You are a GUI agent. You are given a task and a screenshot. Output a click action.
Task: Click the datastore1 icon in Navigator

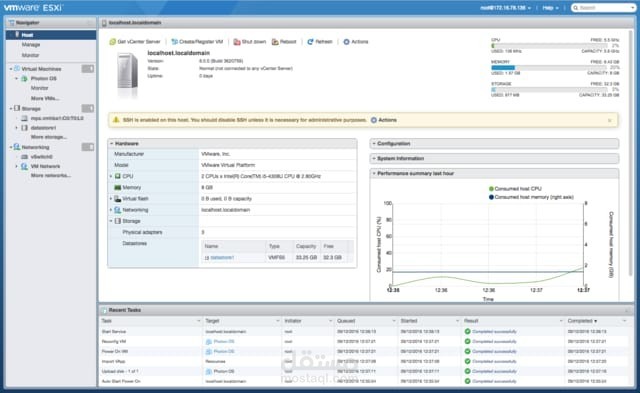pos(24,128)
